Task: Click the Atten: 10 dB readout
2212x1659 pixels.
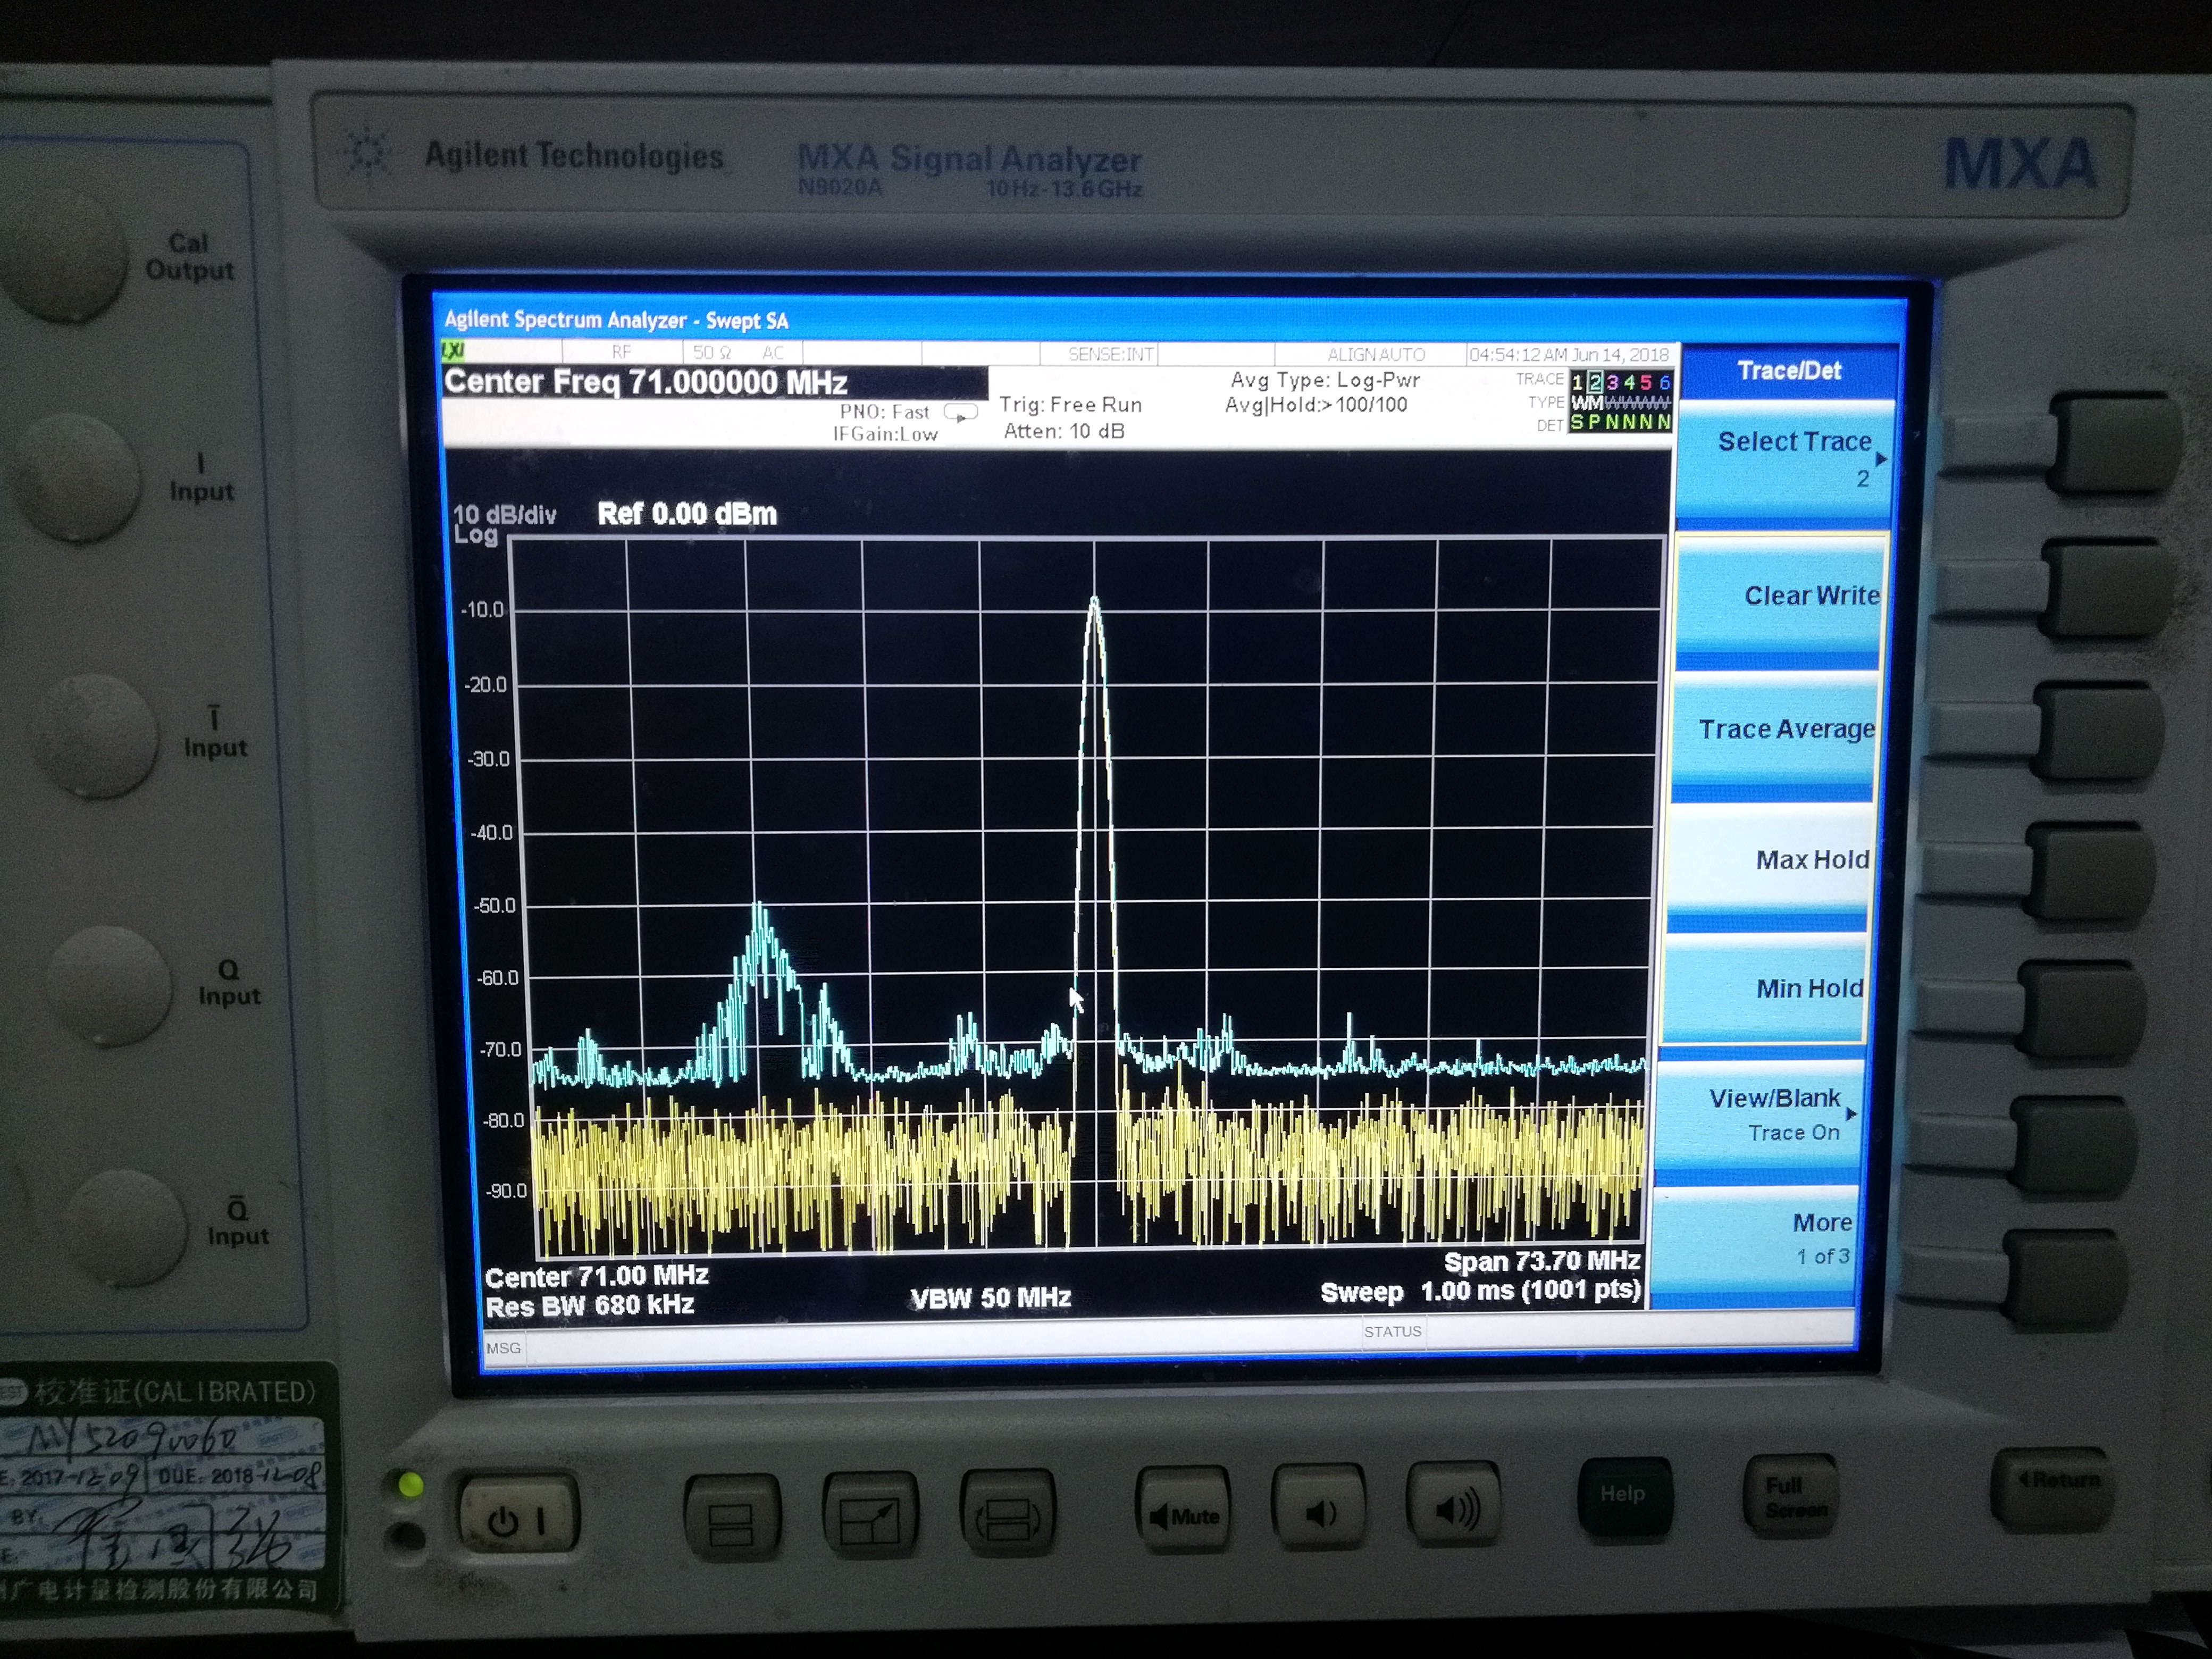Action: tap(1064, 431)
